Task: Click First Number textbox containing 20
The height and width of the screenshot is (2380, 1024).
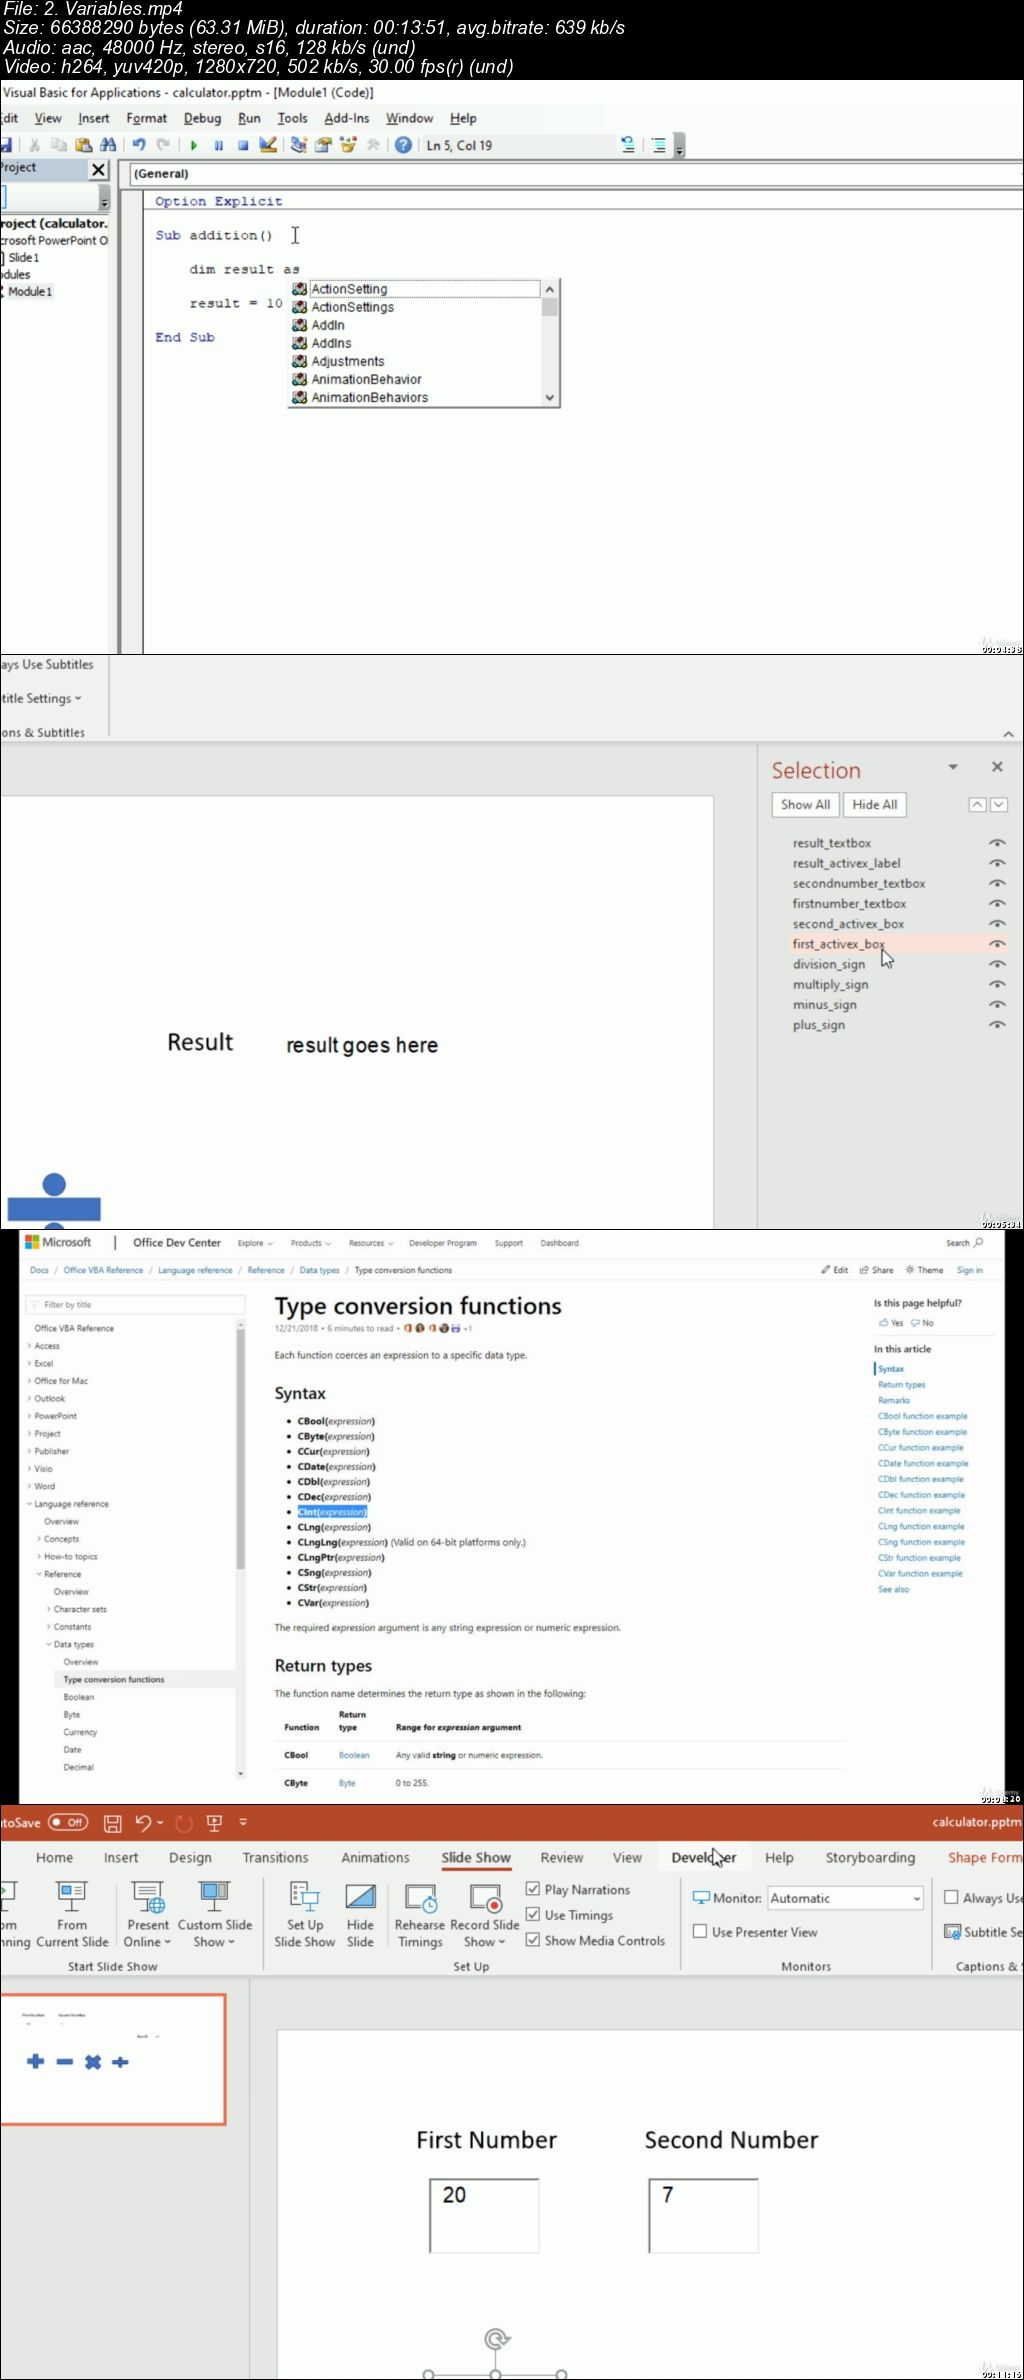Action: click(x=484, y=2215)
